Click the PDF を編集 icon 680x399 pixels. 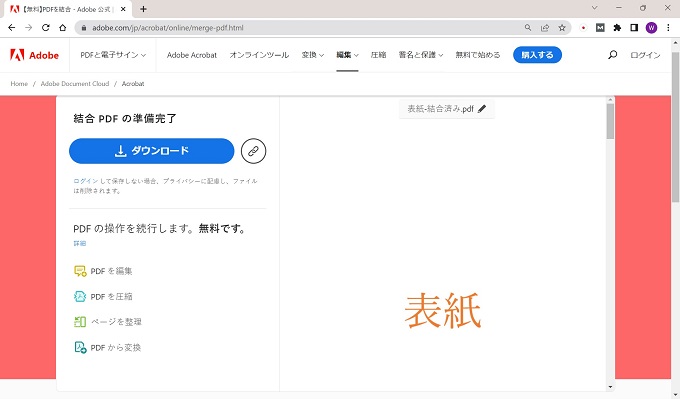pyautogui.click(x=80, y=271)
